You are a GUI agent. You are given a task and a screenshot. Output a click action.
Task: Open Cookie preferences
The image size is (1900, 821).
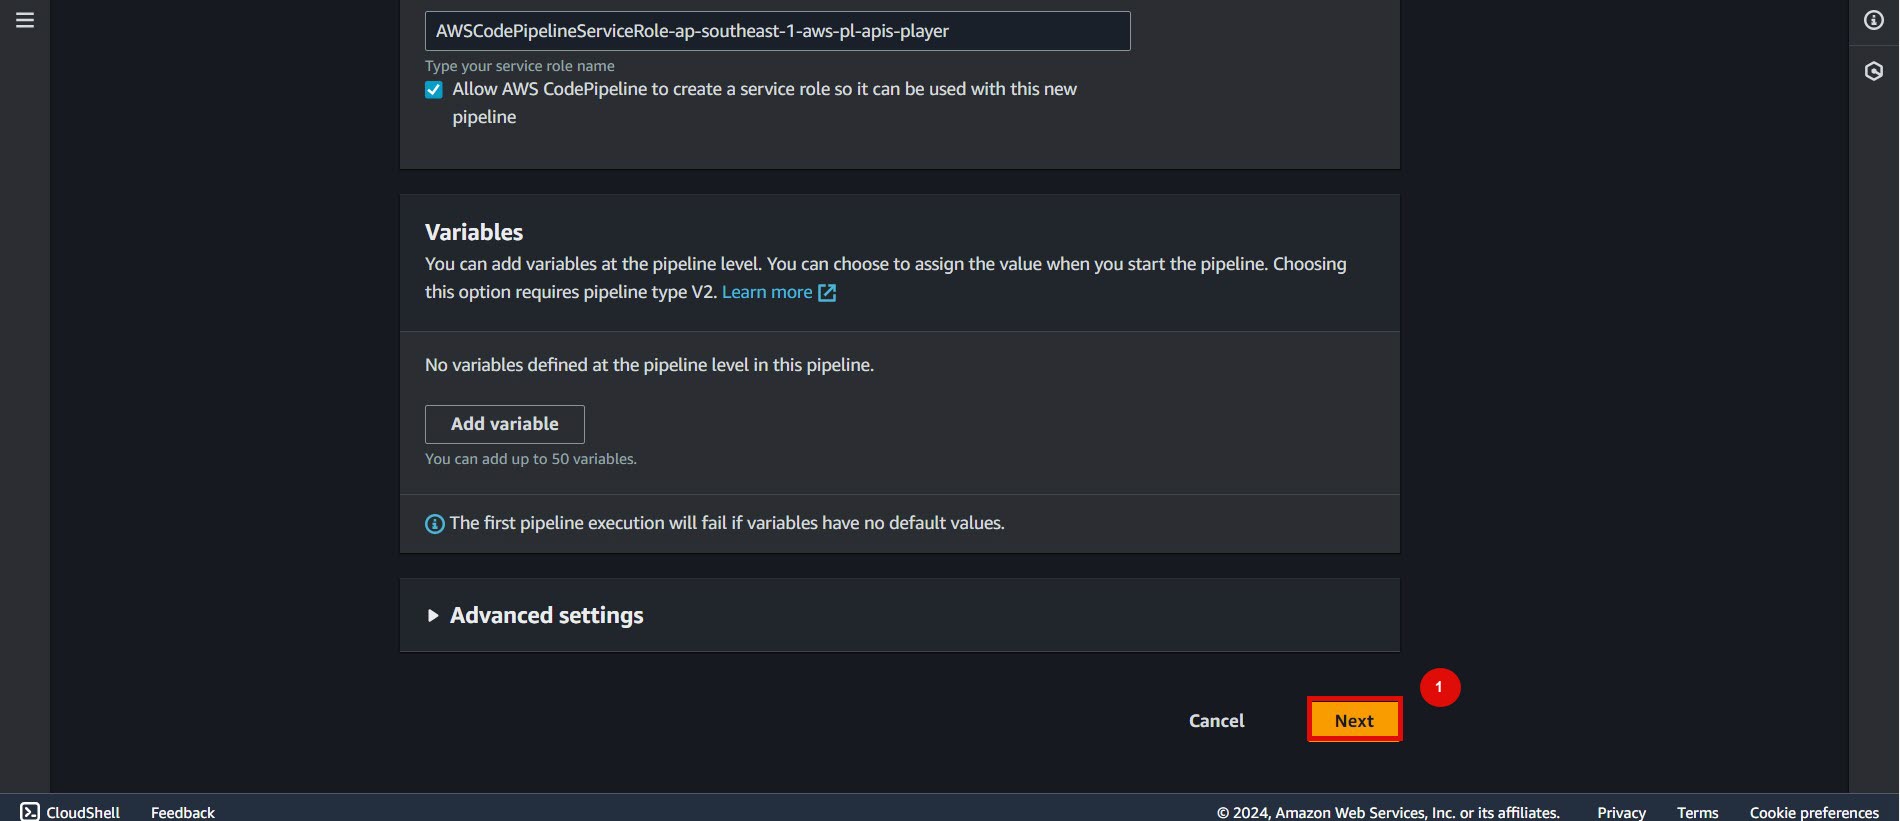point(1814,812)
